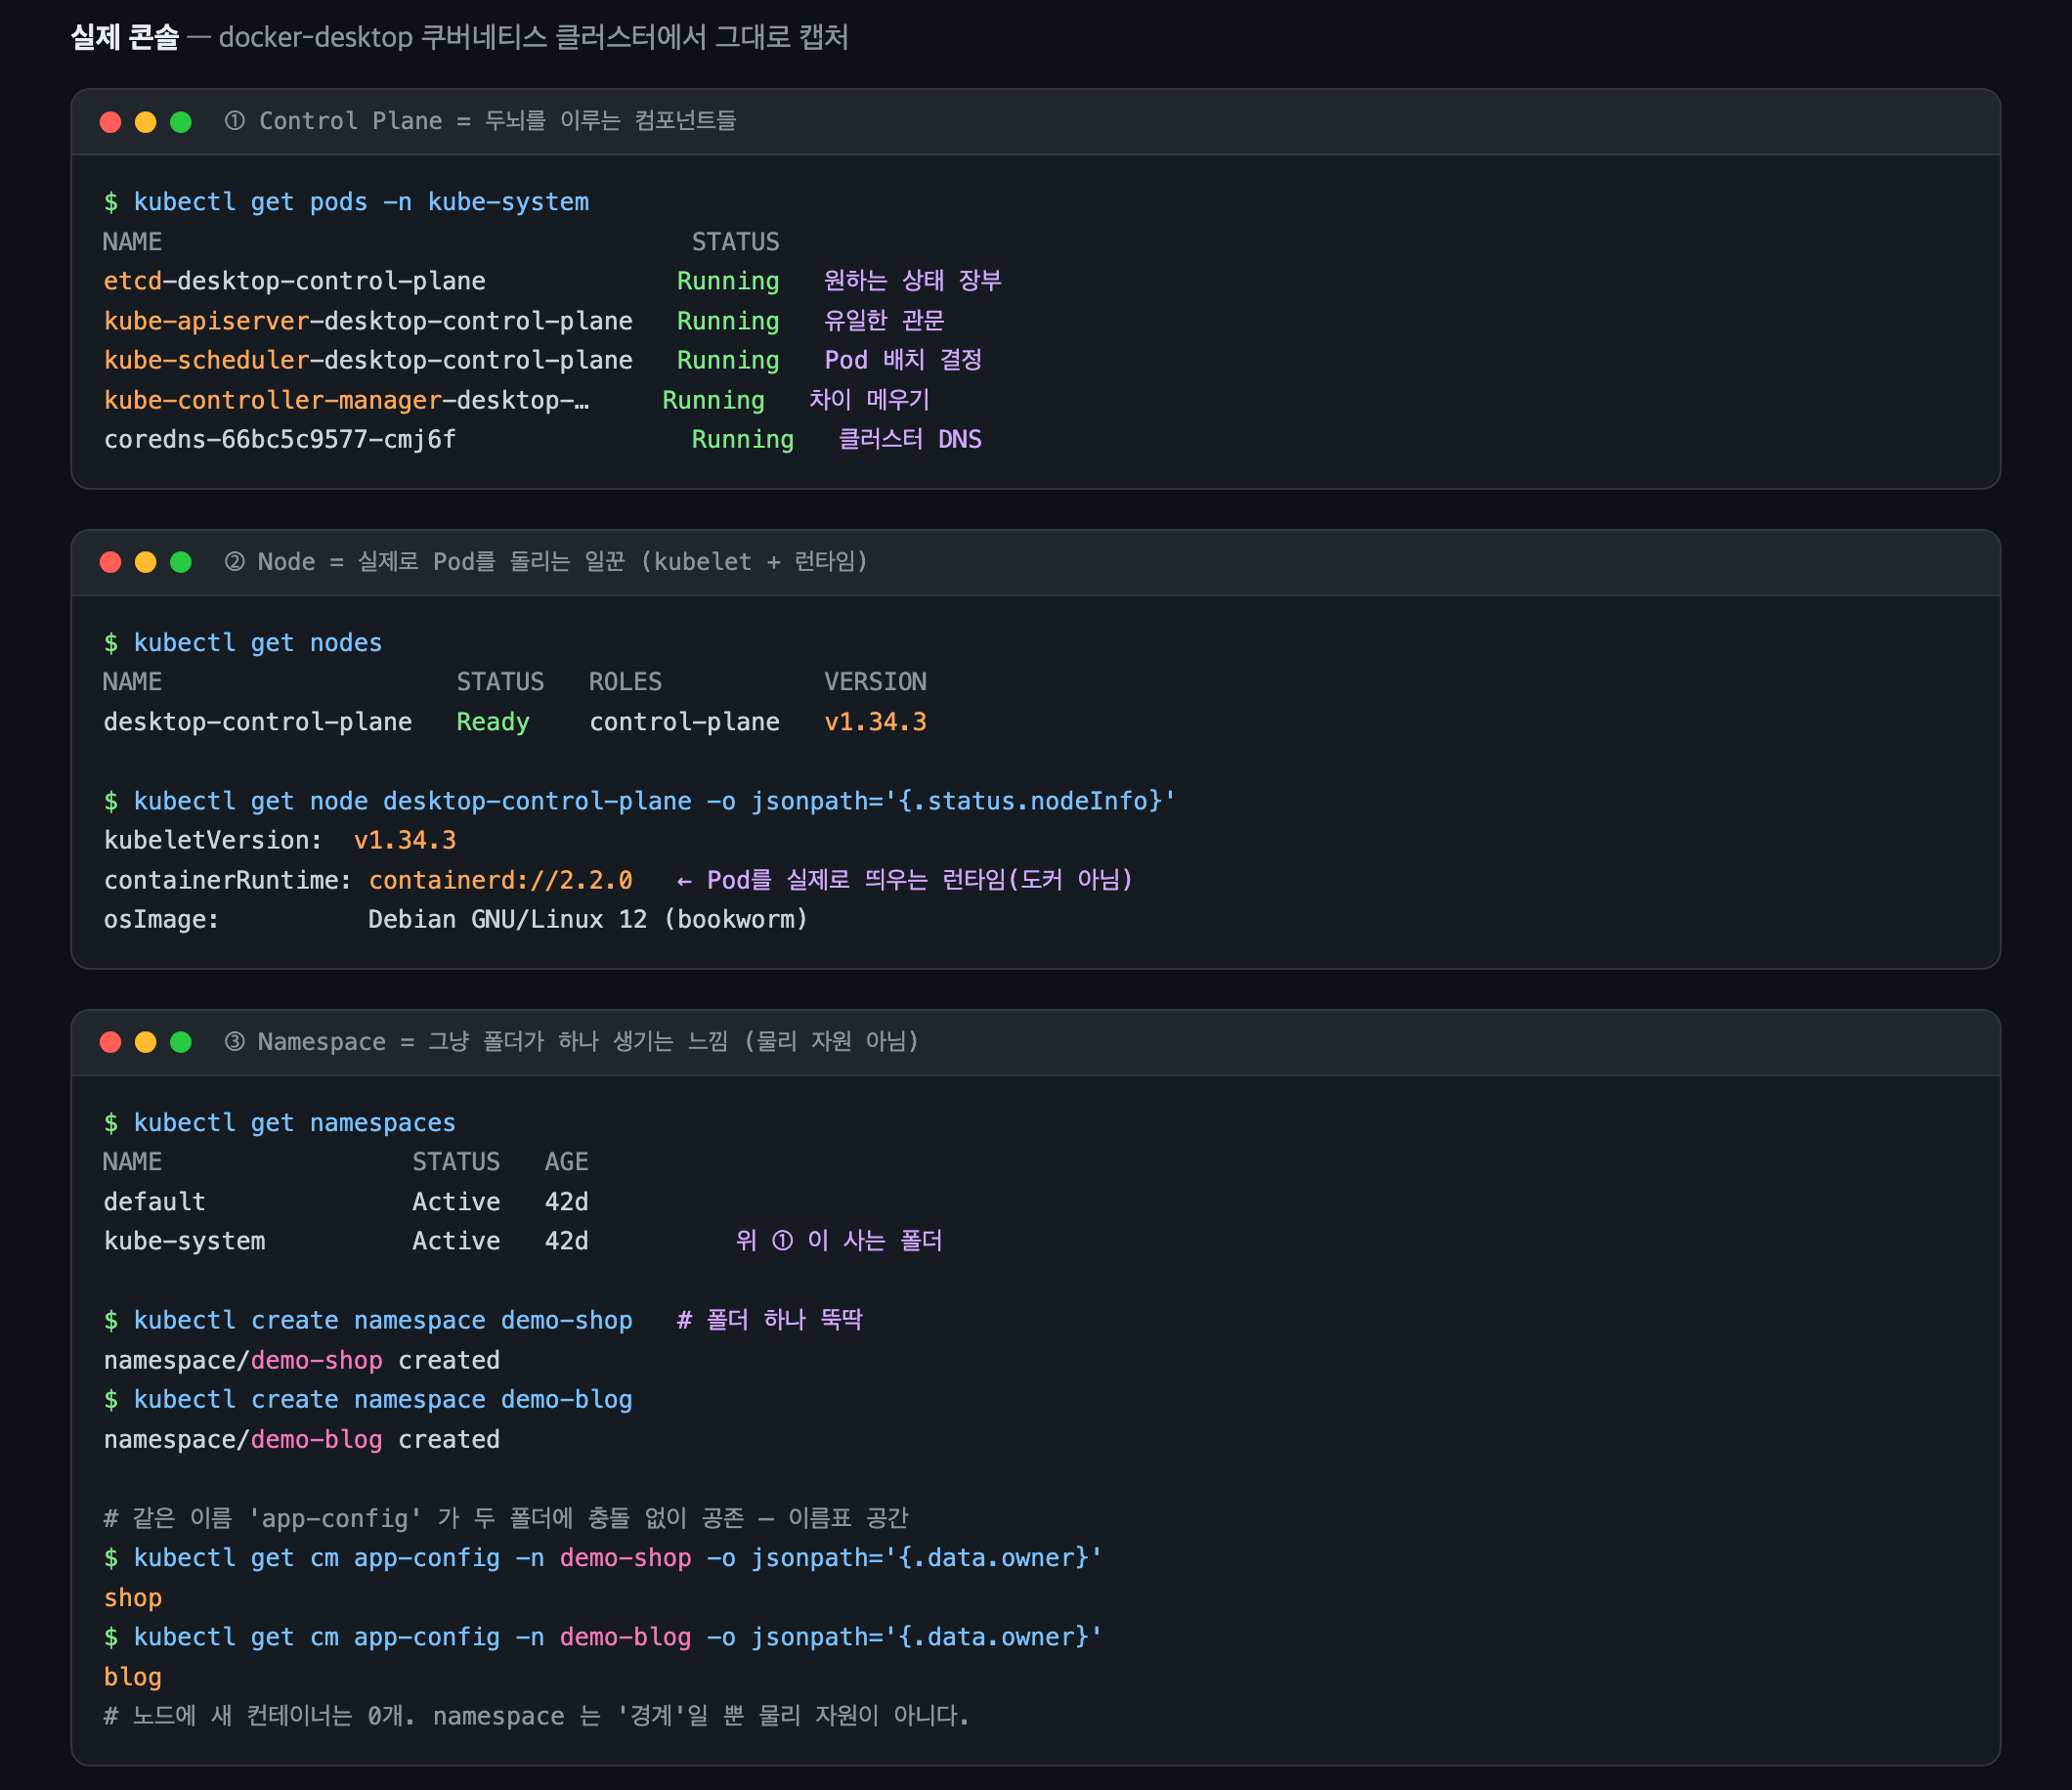Click the kube-scheduler-desktop-control-plane row

[x=543, y=360]
